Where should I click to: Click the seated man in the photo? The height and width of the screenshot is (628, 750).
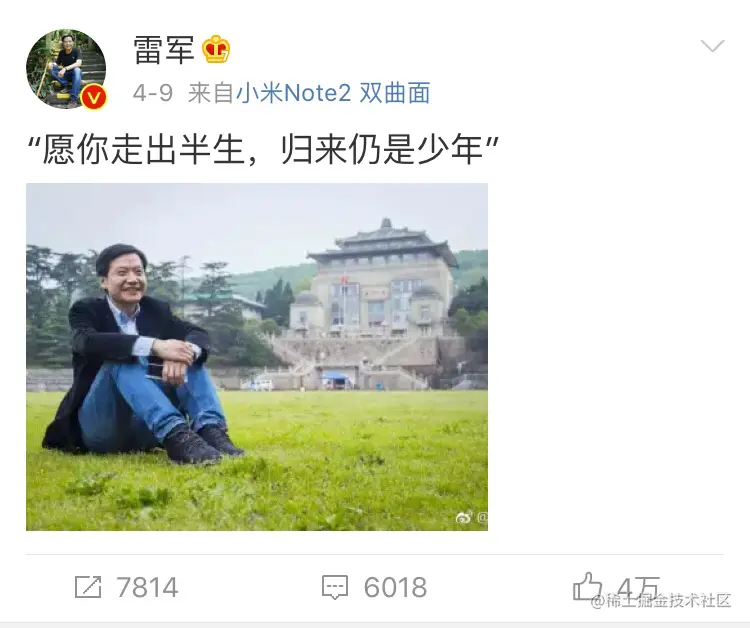pos(139,354)
